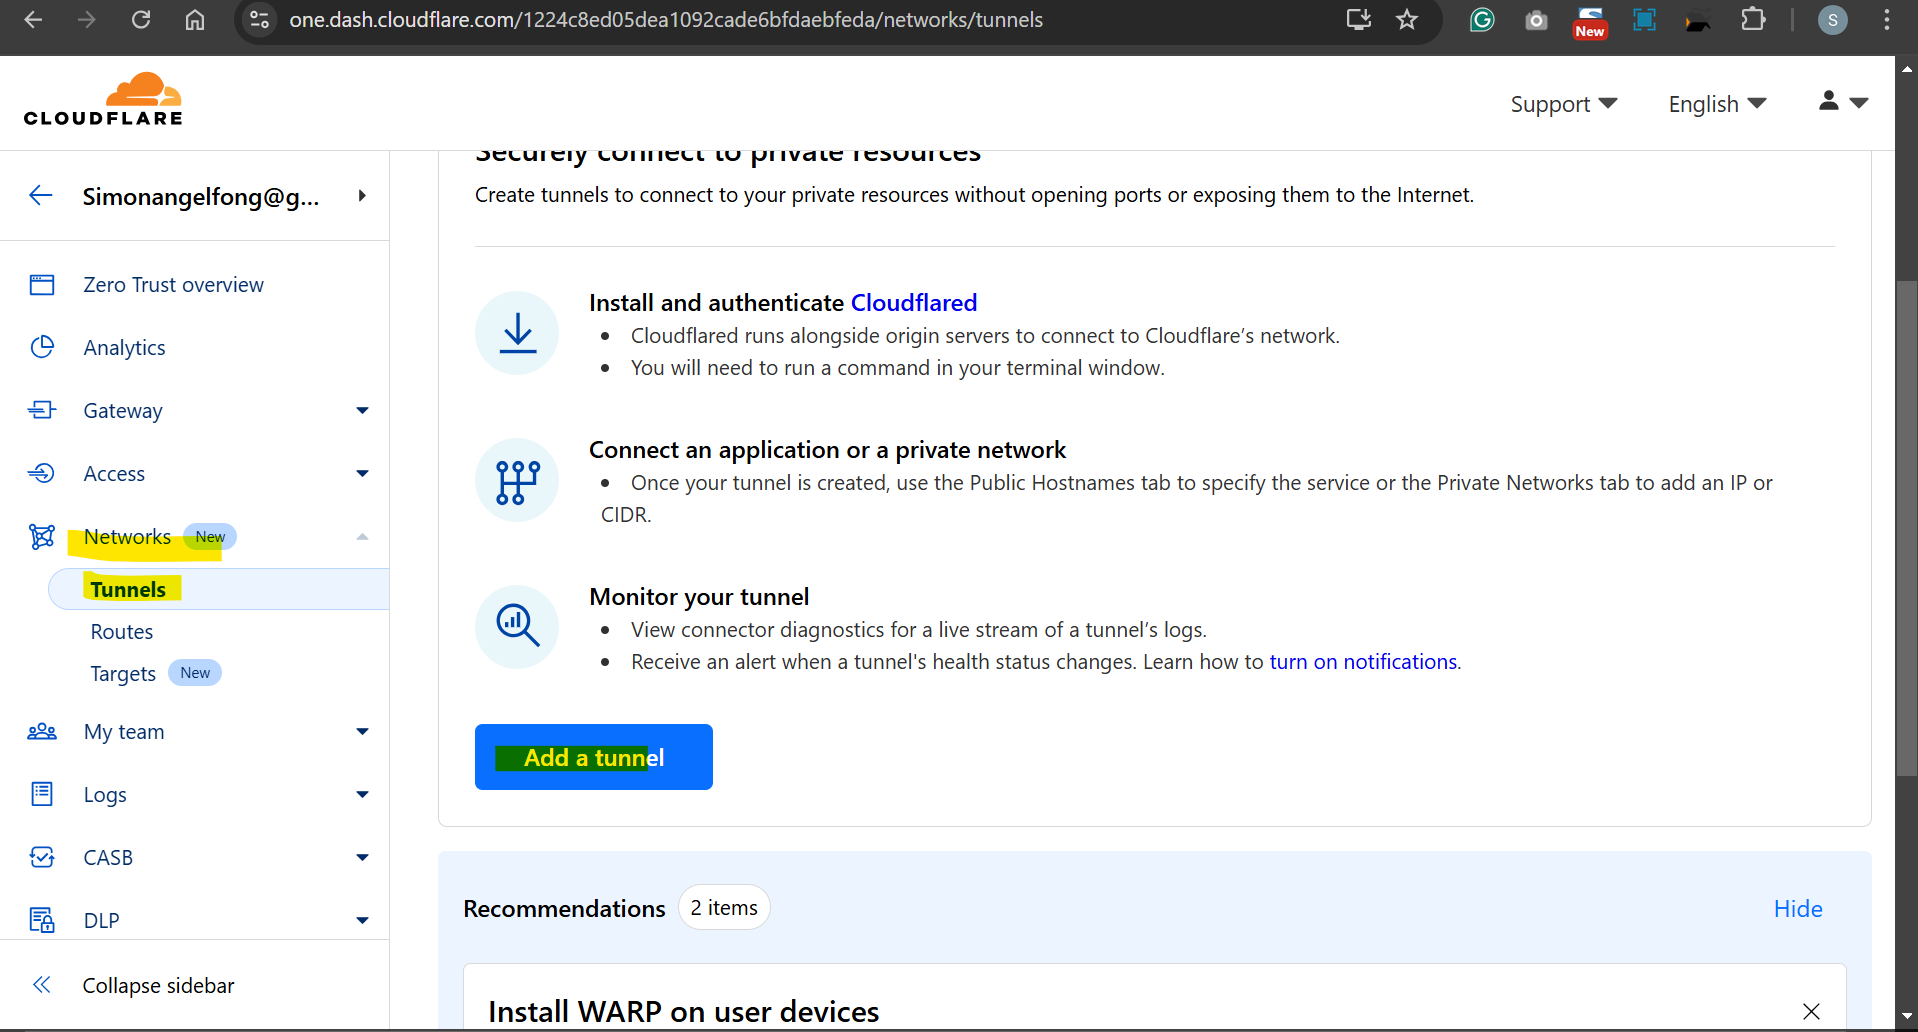Click the download install Cloudflared icon
The image size is (1918, 1032).
[517, 333]
